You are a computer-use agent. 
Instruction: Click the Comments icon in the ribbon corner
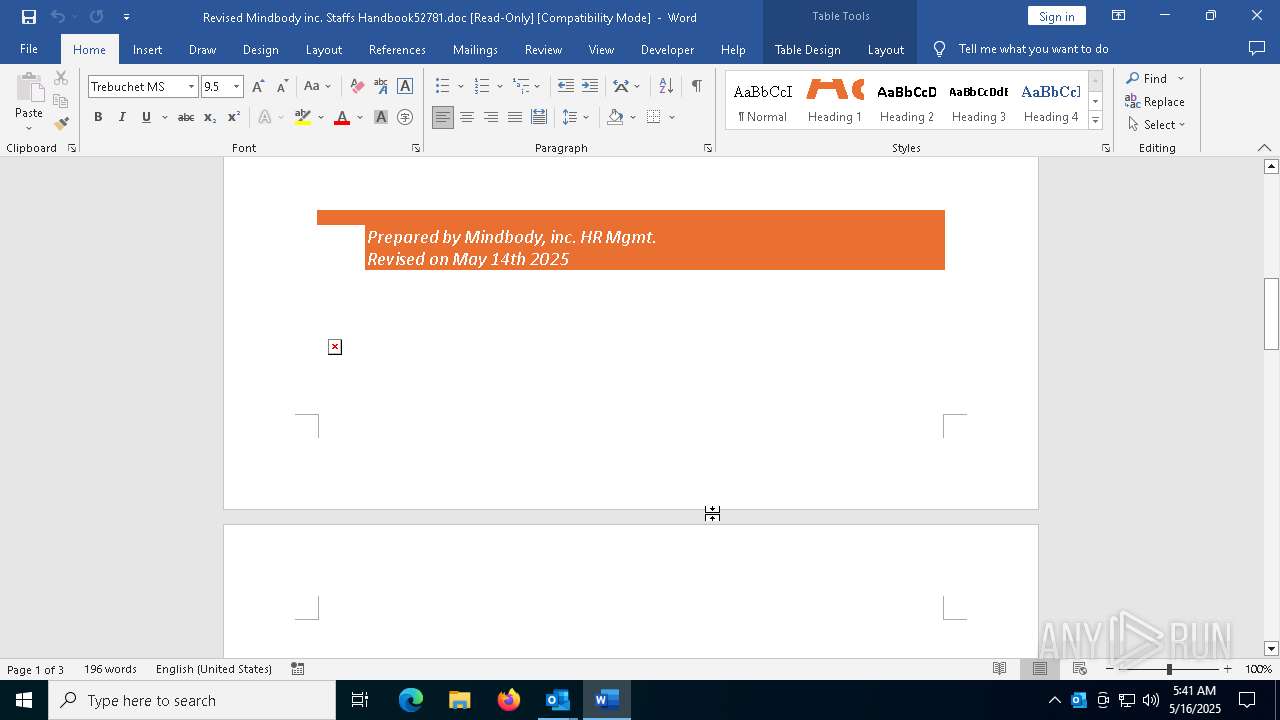(x=1257, y=49)
